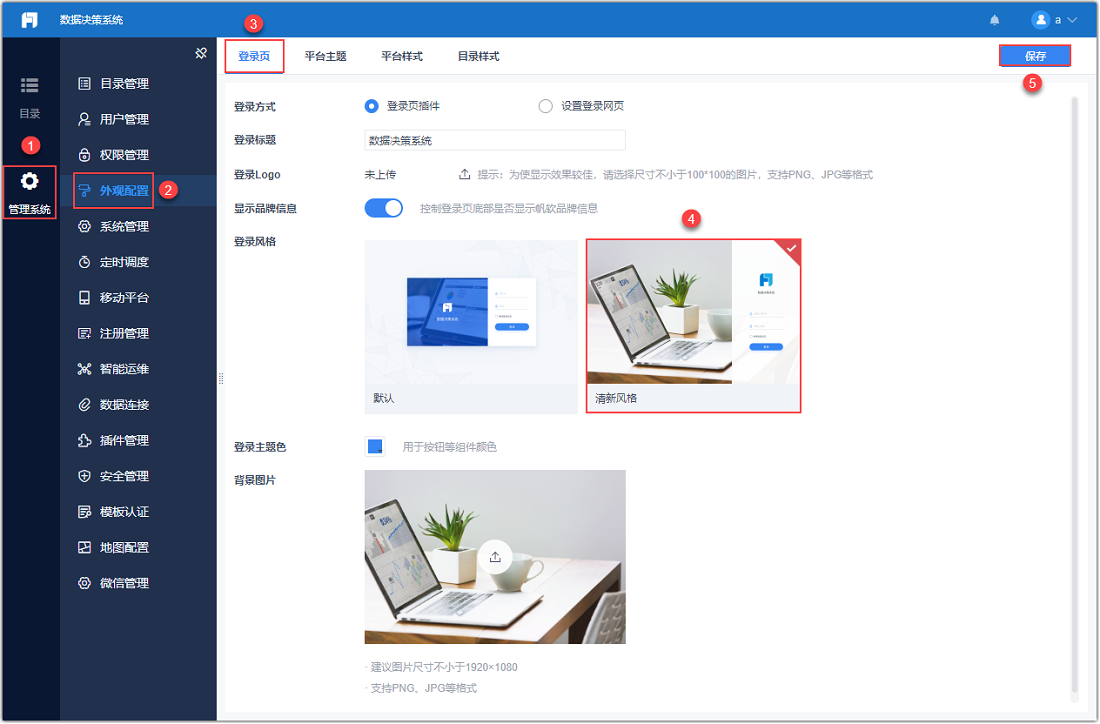Click the 插件管理 menu label
1100x724 pixels.
click(x=124, y=440)
